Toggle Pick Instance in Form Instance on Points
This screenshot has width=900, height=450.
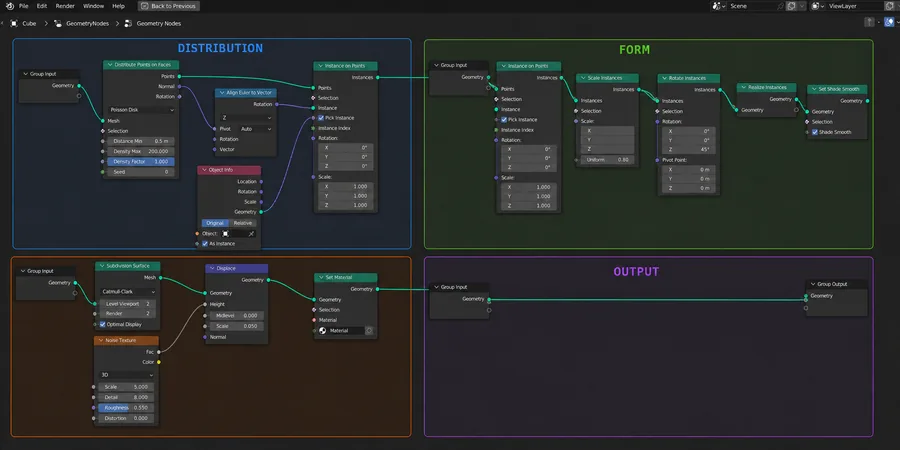[x=504, y=120]
